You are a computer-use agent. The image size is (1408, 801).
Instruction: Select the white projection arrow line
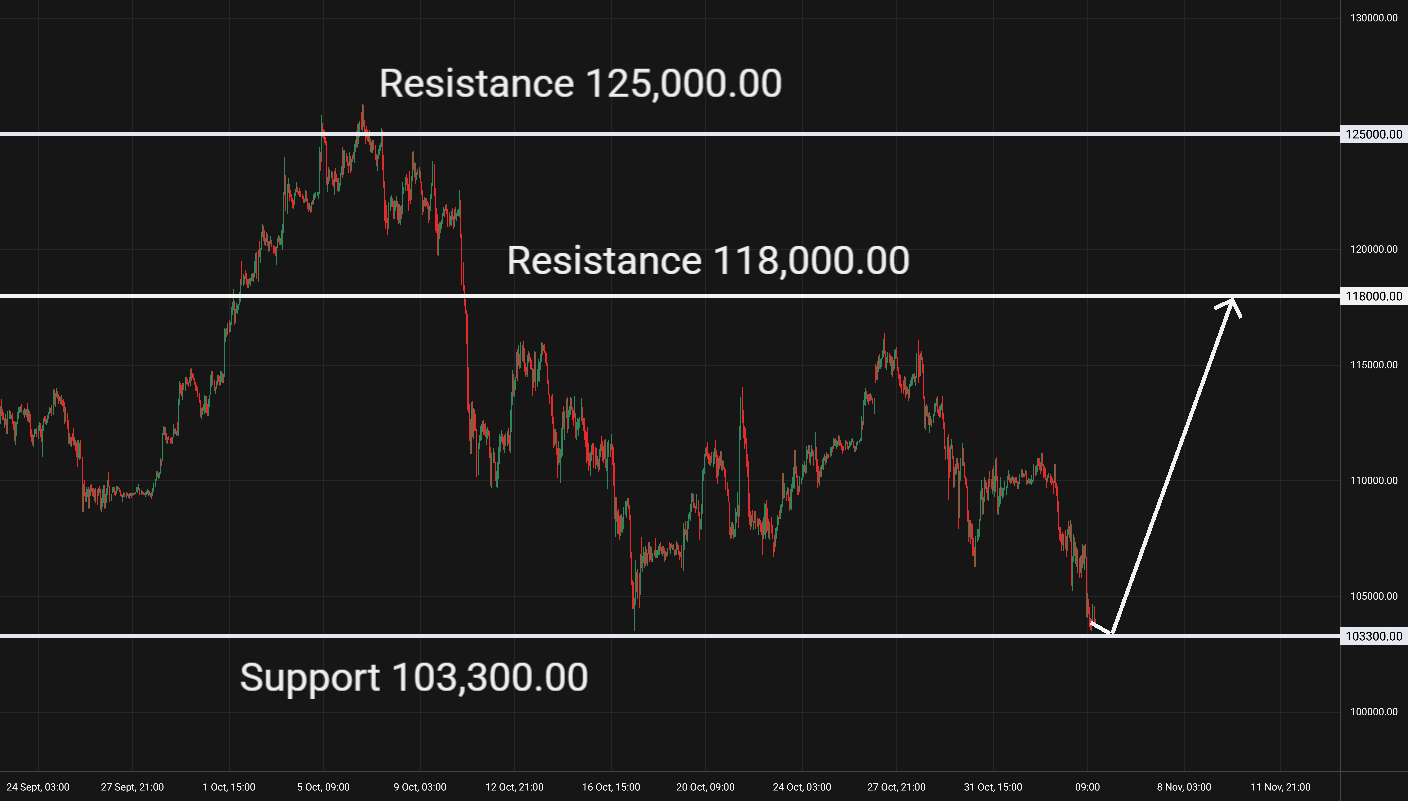coord(1175,466)
